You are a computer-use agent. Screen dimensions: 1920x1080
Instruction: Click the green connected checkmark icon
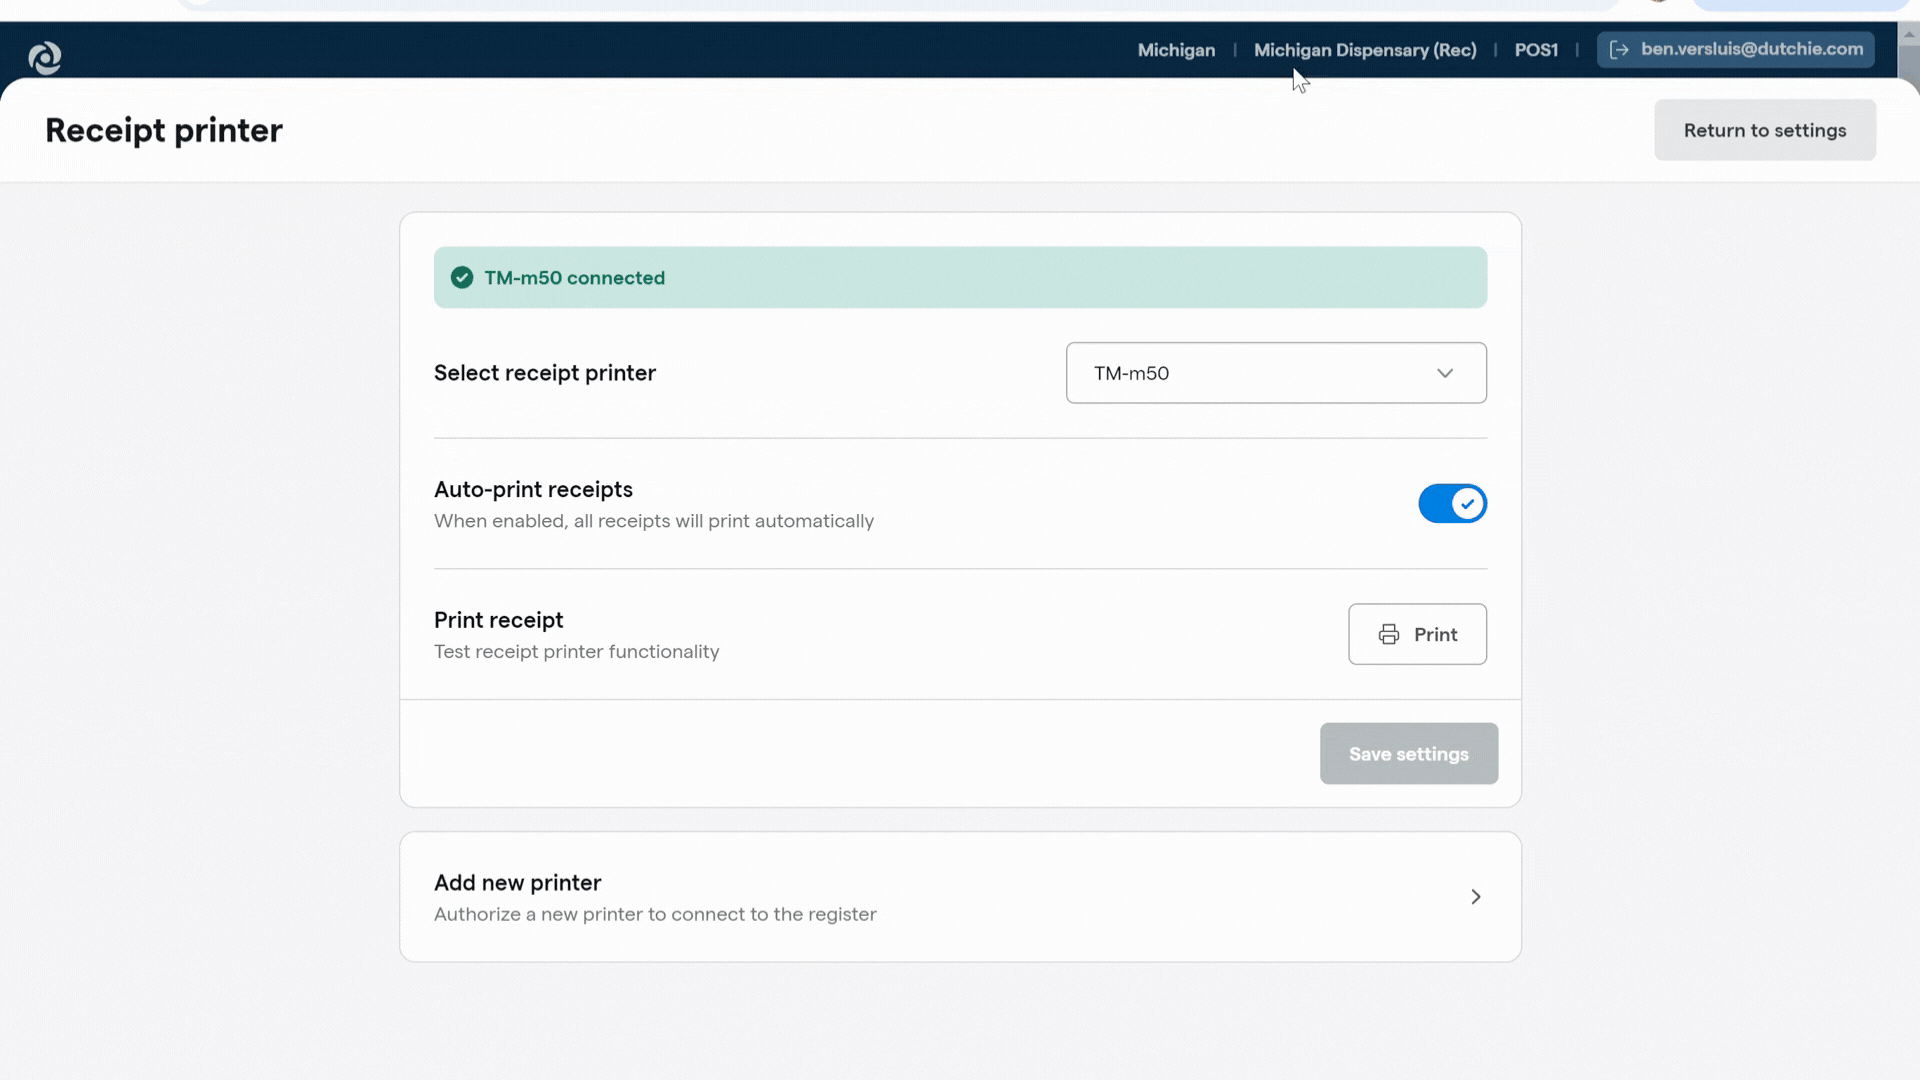[462, 278]
